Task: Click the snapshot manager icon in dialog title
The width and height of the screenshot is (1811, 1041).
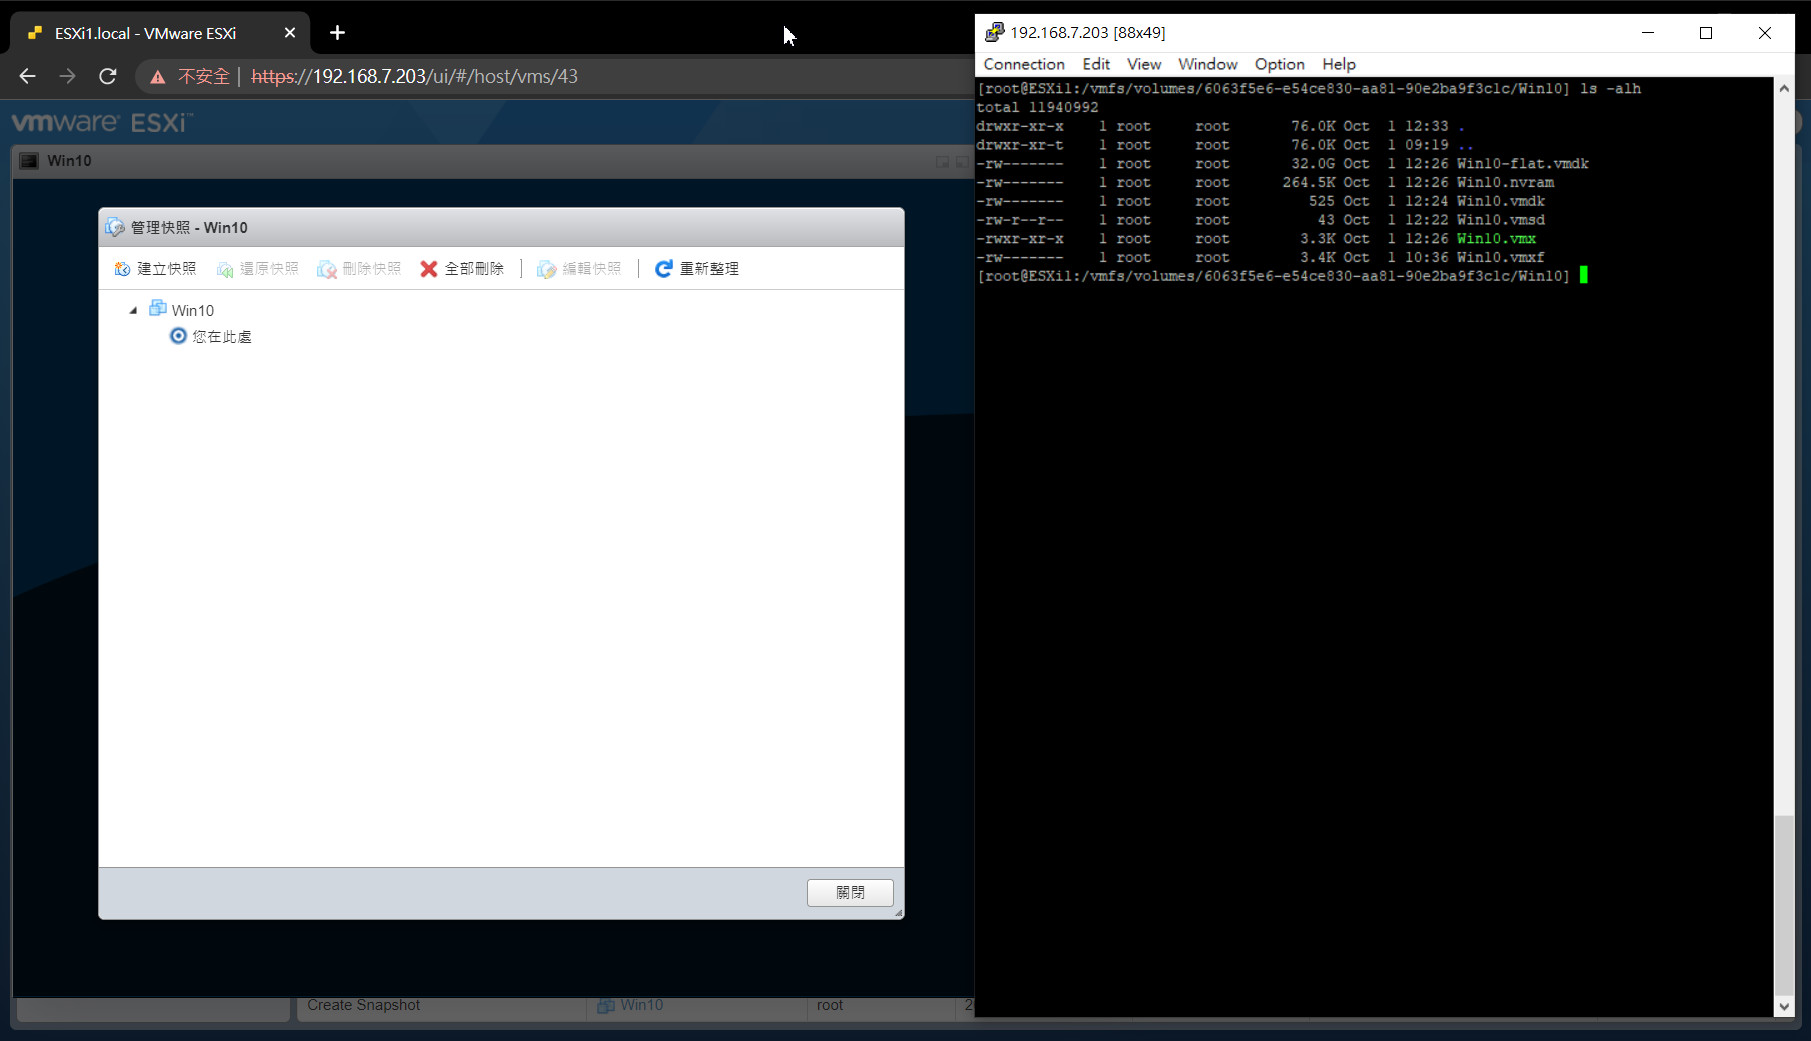Action: 115,227
